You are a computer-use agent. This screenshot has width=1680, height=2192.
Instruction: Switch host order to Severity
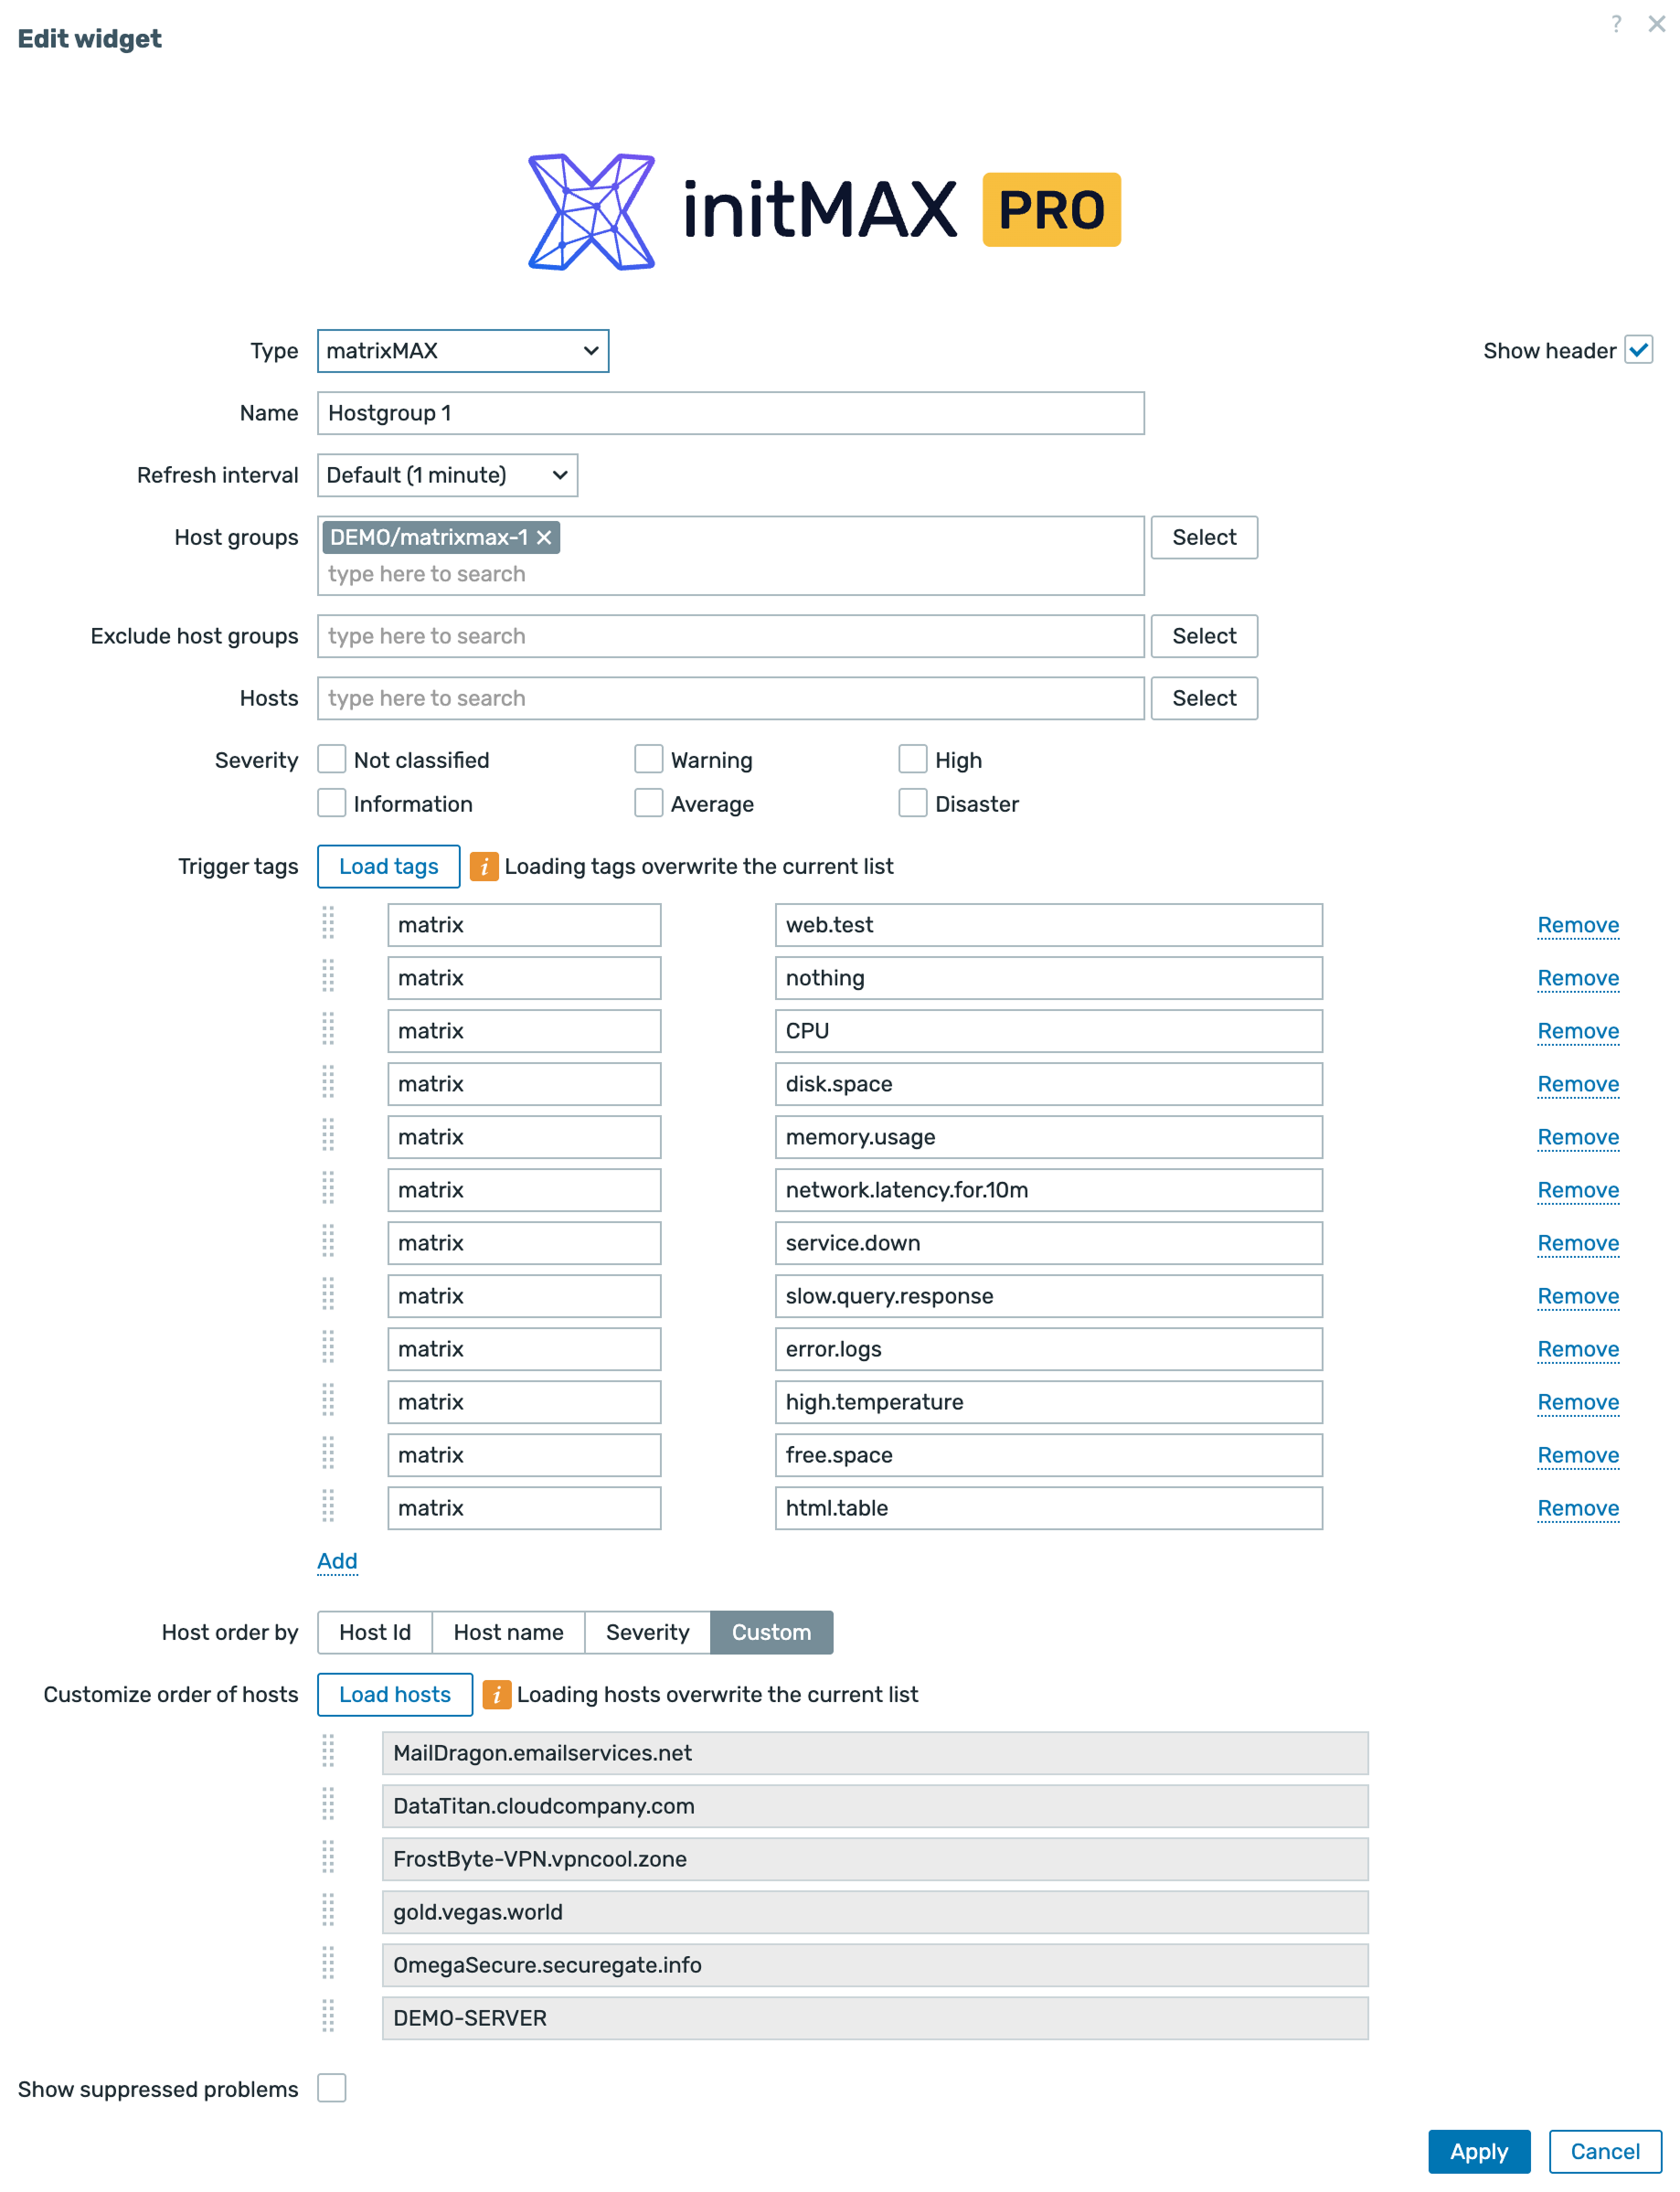(x=647, y=1632)
